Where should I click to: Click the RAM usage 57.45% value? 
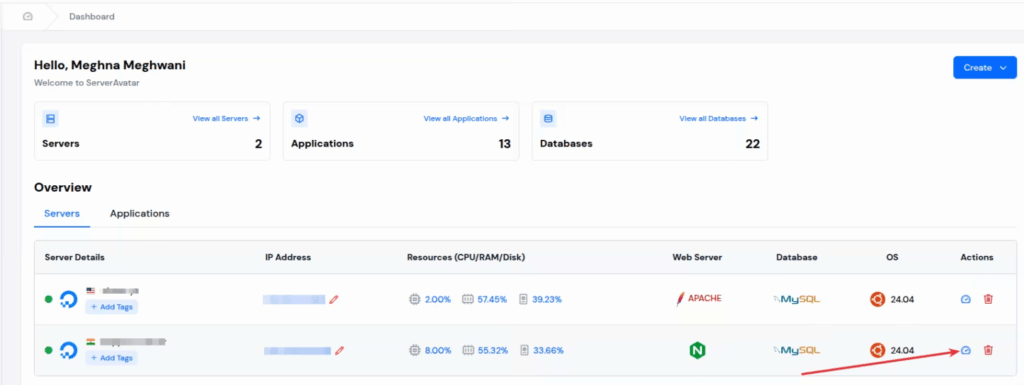pyautogui.click(x=492, y=300)
